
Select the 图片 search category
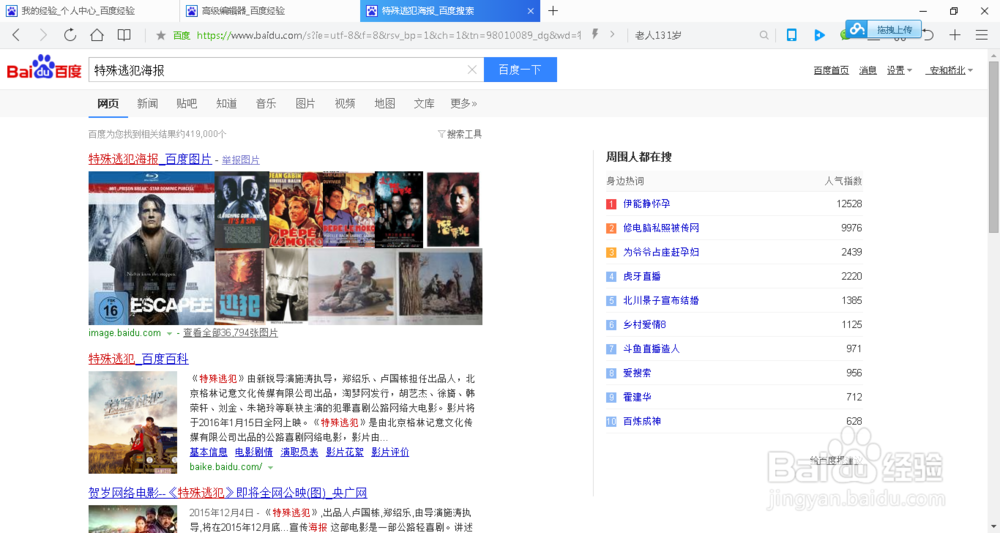305,103
